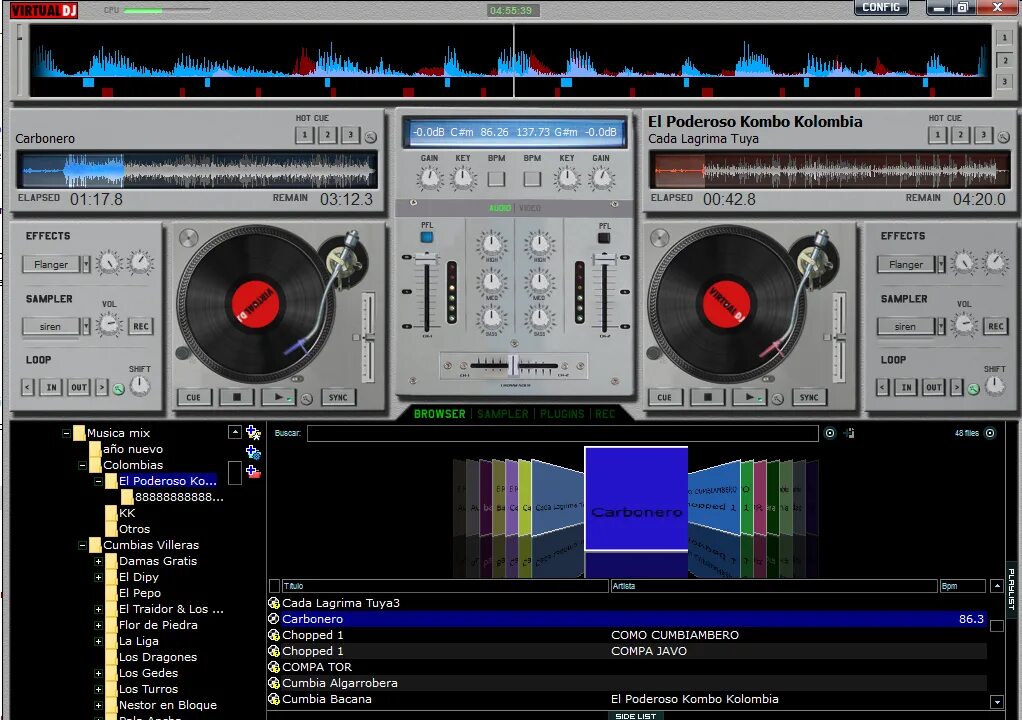Click the right deck hot cue settings icon
This screenshot has height=720, width=1022.
(1004, 137)
